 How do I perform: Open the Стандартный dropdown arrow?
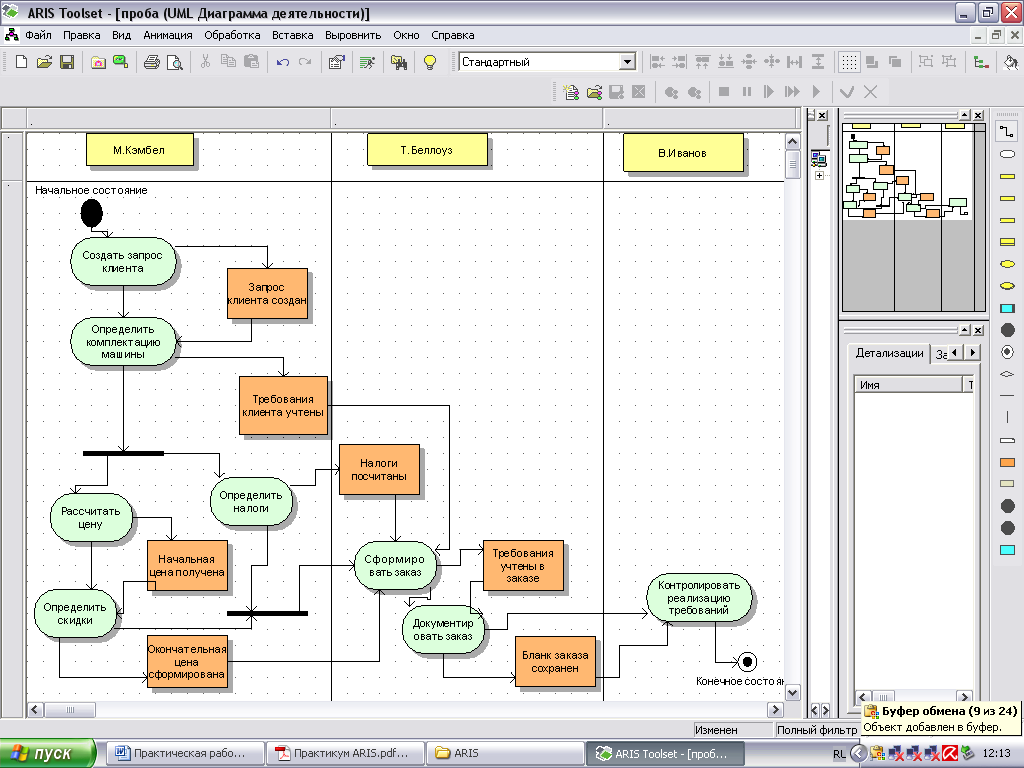(x=627, y=62)
